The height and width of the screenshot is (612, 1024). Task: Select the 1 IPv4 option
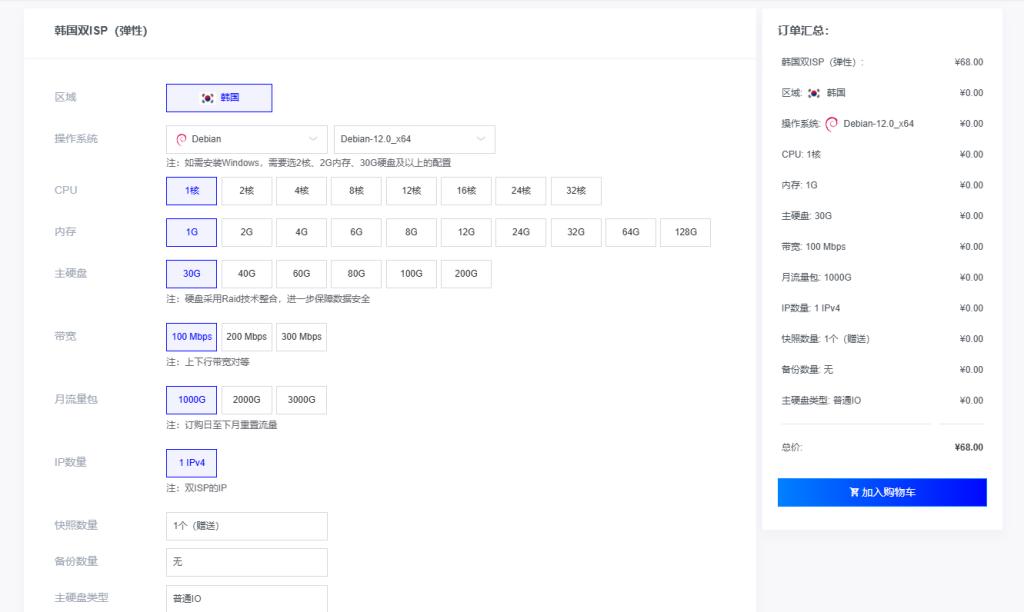190,462
